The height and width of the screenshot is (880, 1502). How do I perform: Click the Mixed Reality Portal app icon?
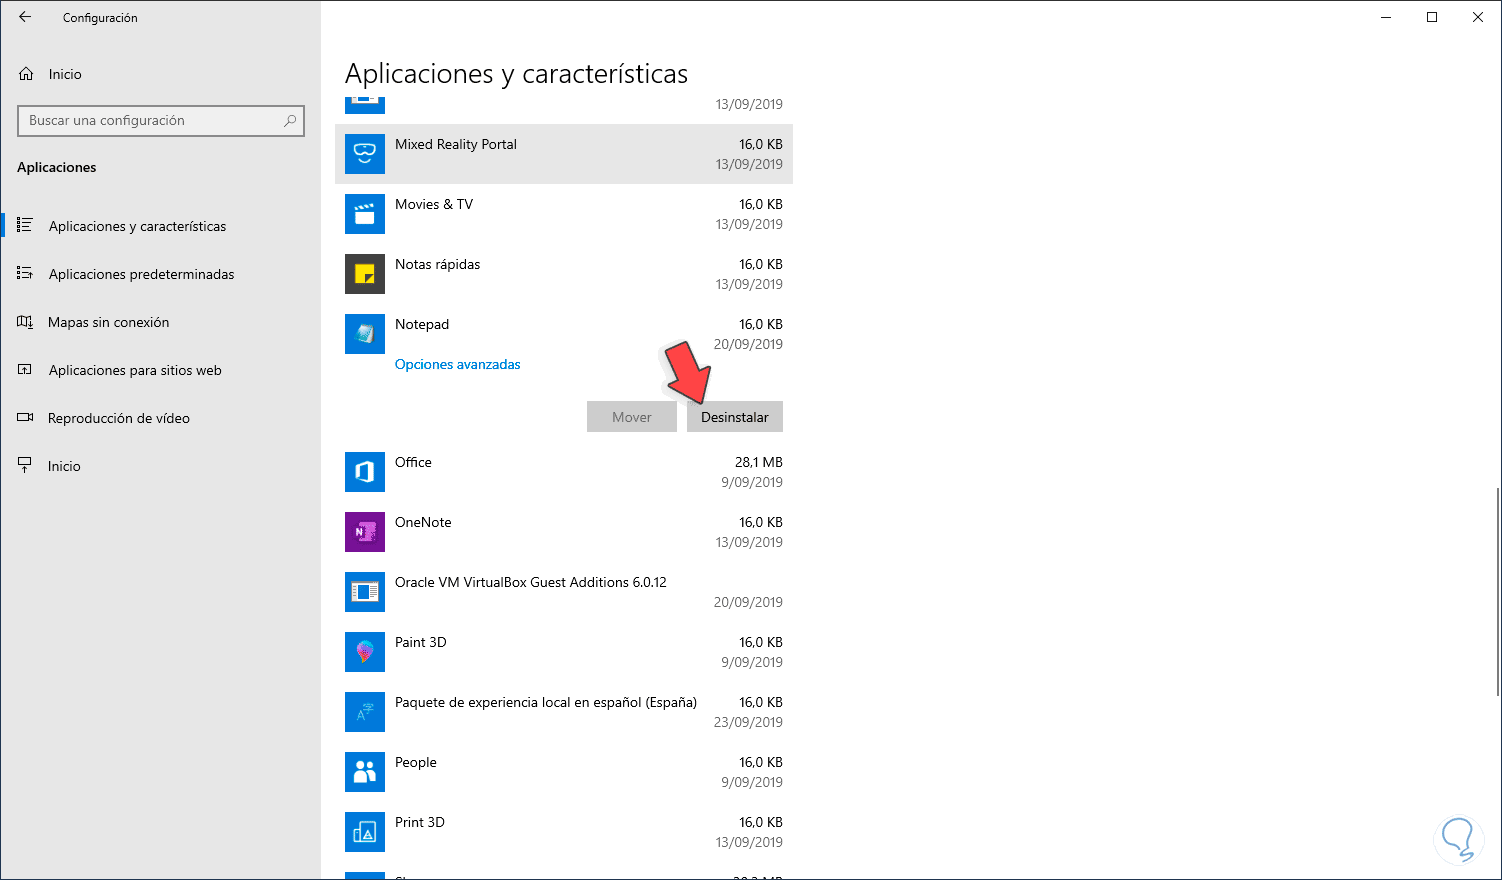(365, 154)
